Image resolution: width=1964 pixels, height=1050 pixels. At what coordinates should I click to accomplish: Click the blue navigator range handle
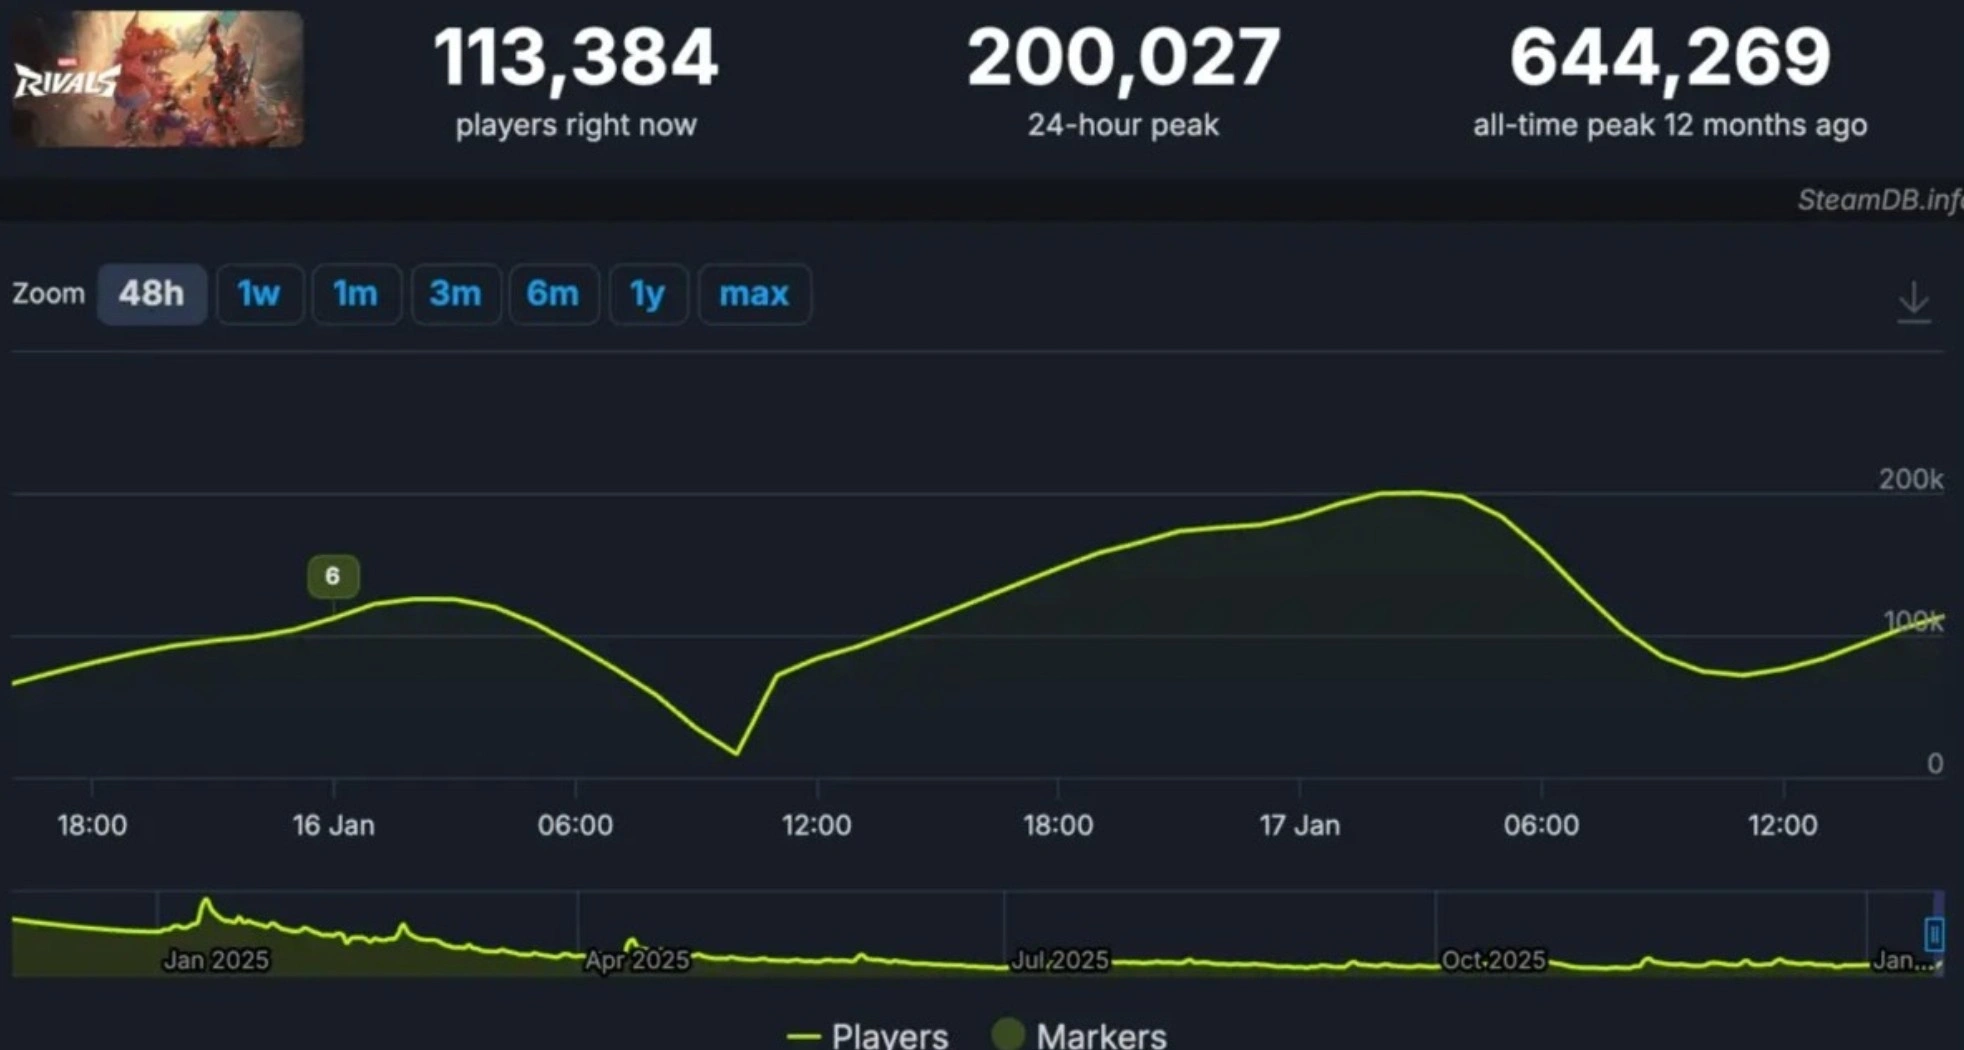(1934, 934)
